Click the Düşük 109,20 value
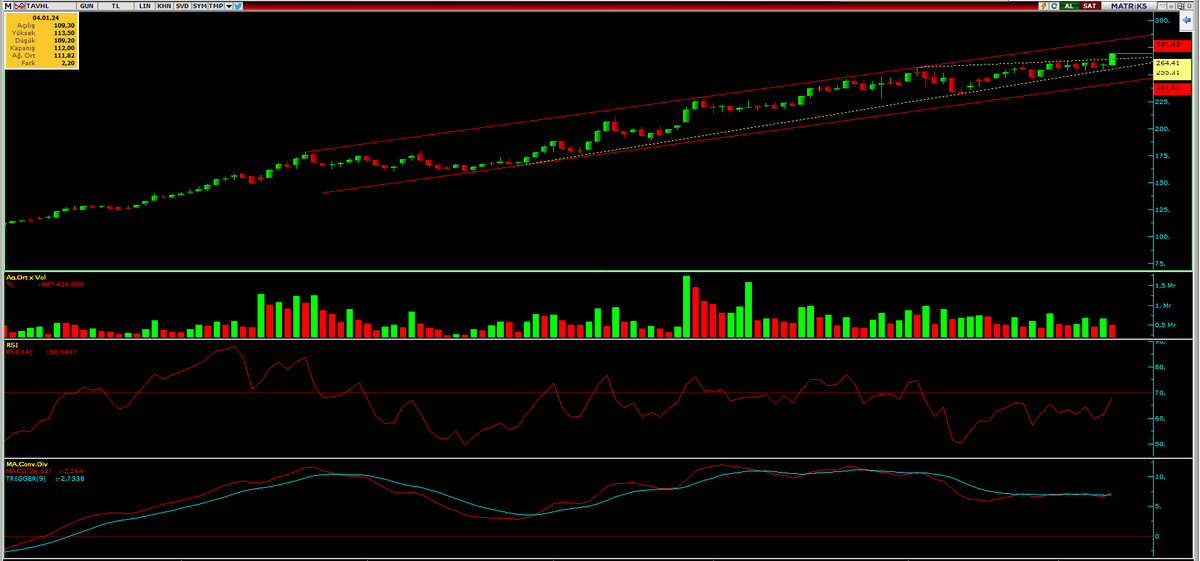Screen dimensions: 1200x561 coord(64,40)
